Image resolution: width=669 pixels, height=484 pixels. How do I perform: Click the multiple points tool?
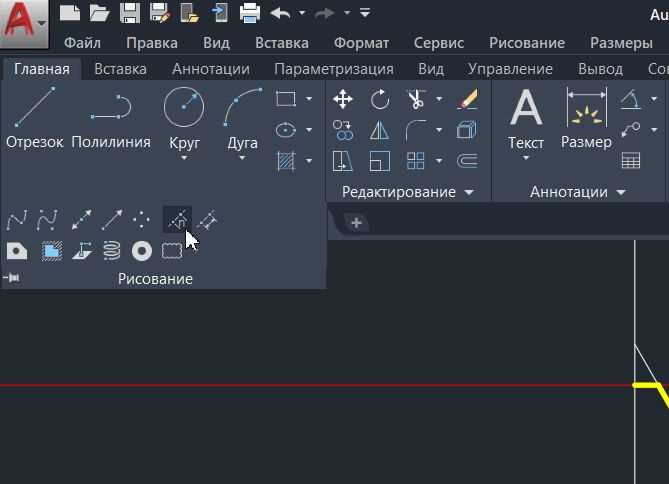click(x=141, y=220)
